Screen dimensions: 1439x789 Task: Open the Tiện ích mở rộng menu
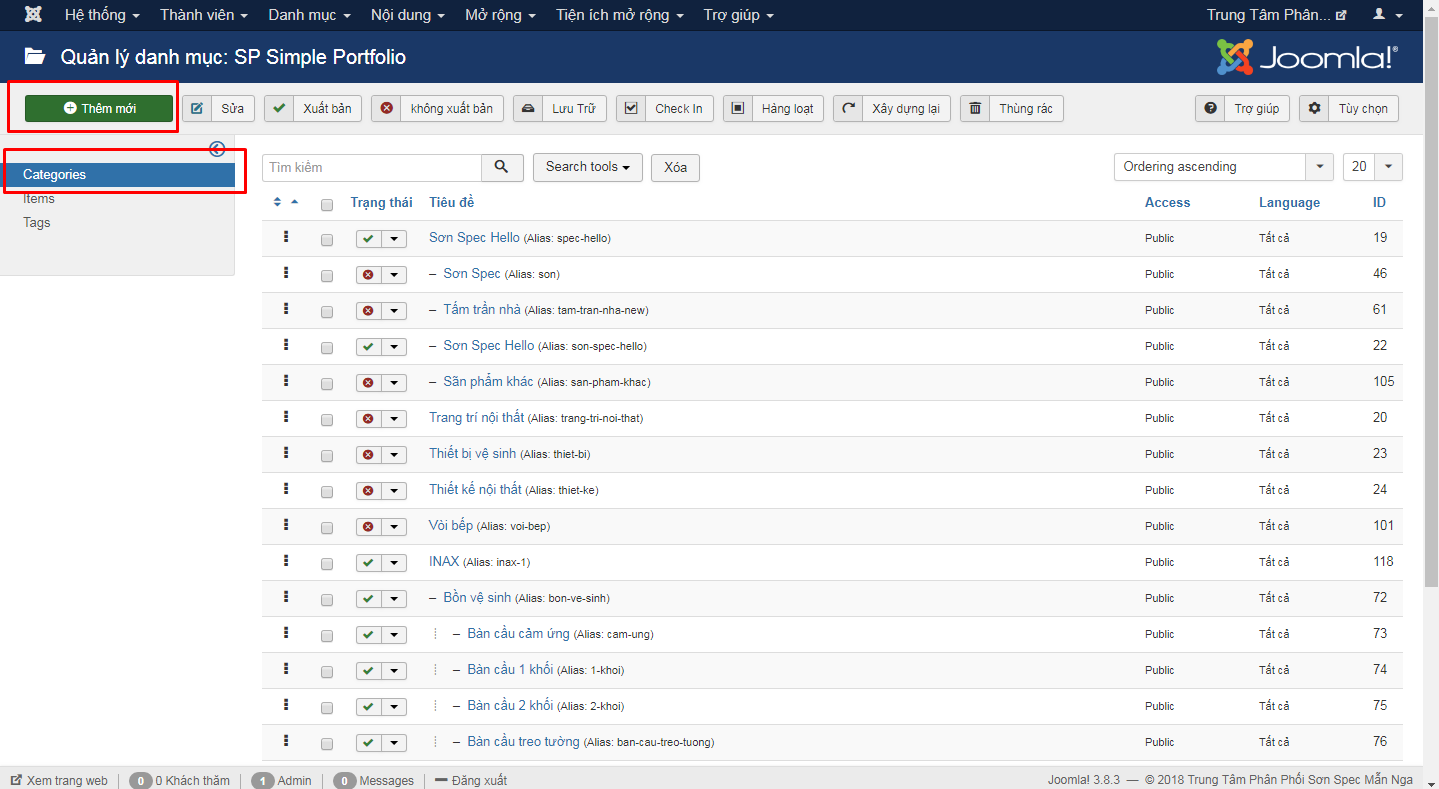coord(620,15)
